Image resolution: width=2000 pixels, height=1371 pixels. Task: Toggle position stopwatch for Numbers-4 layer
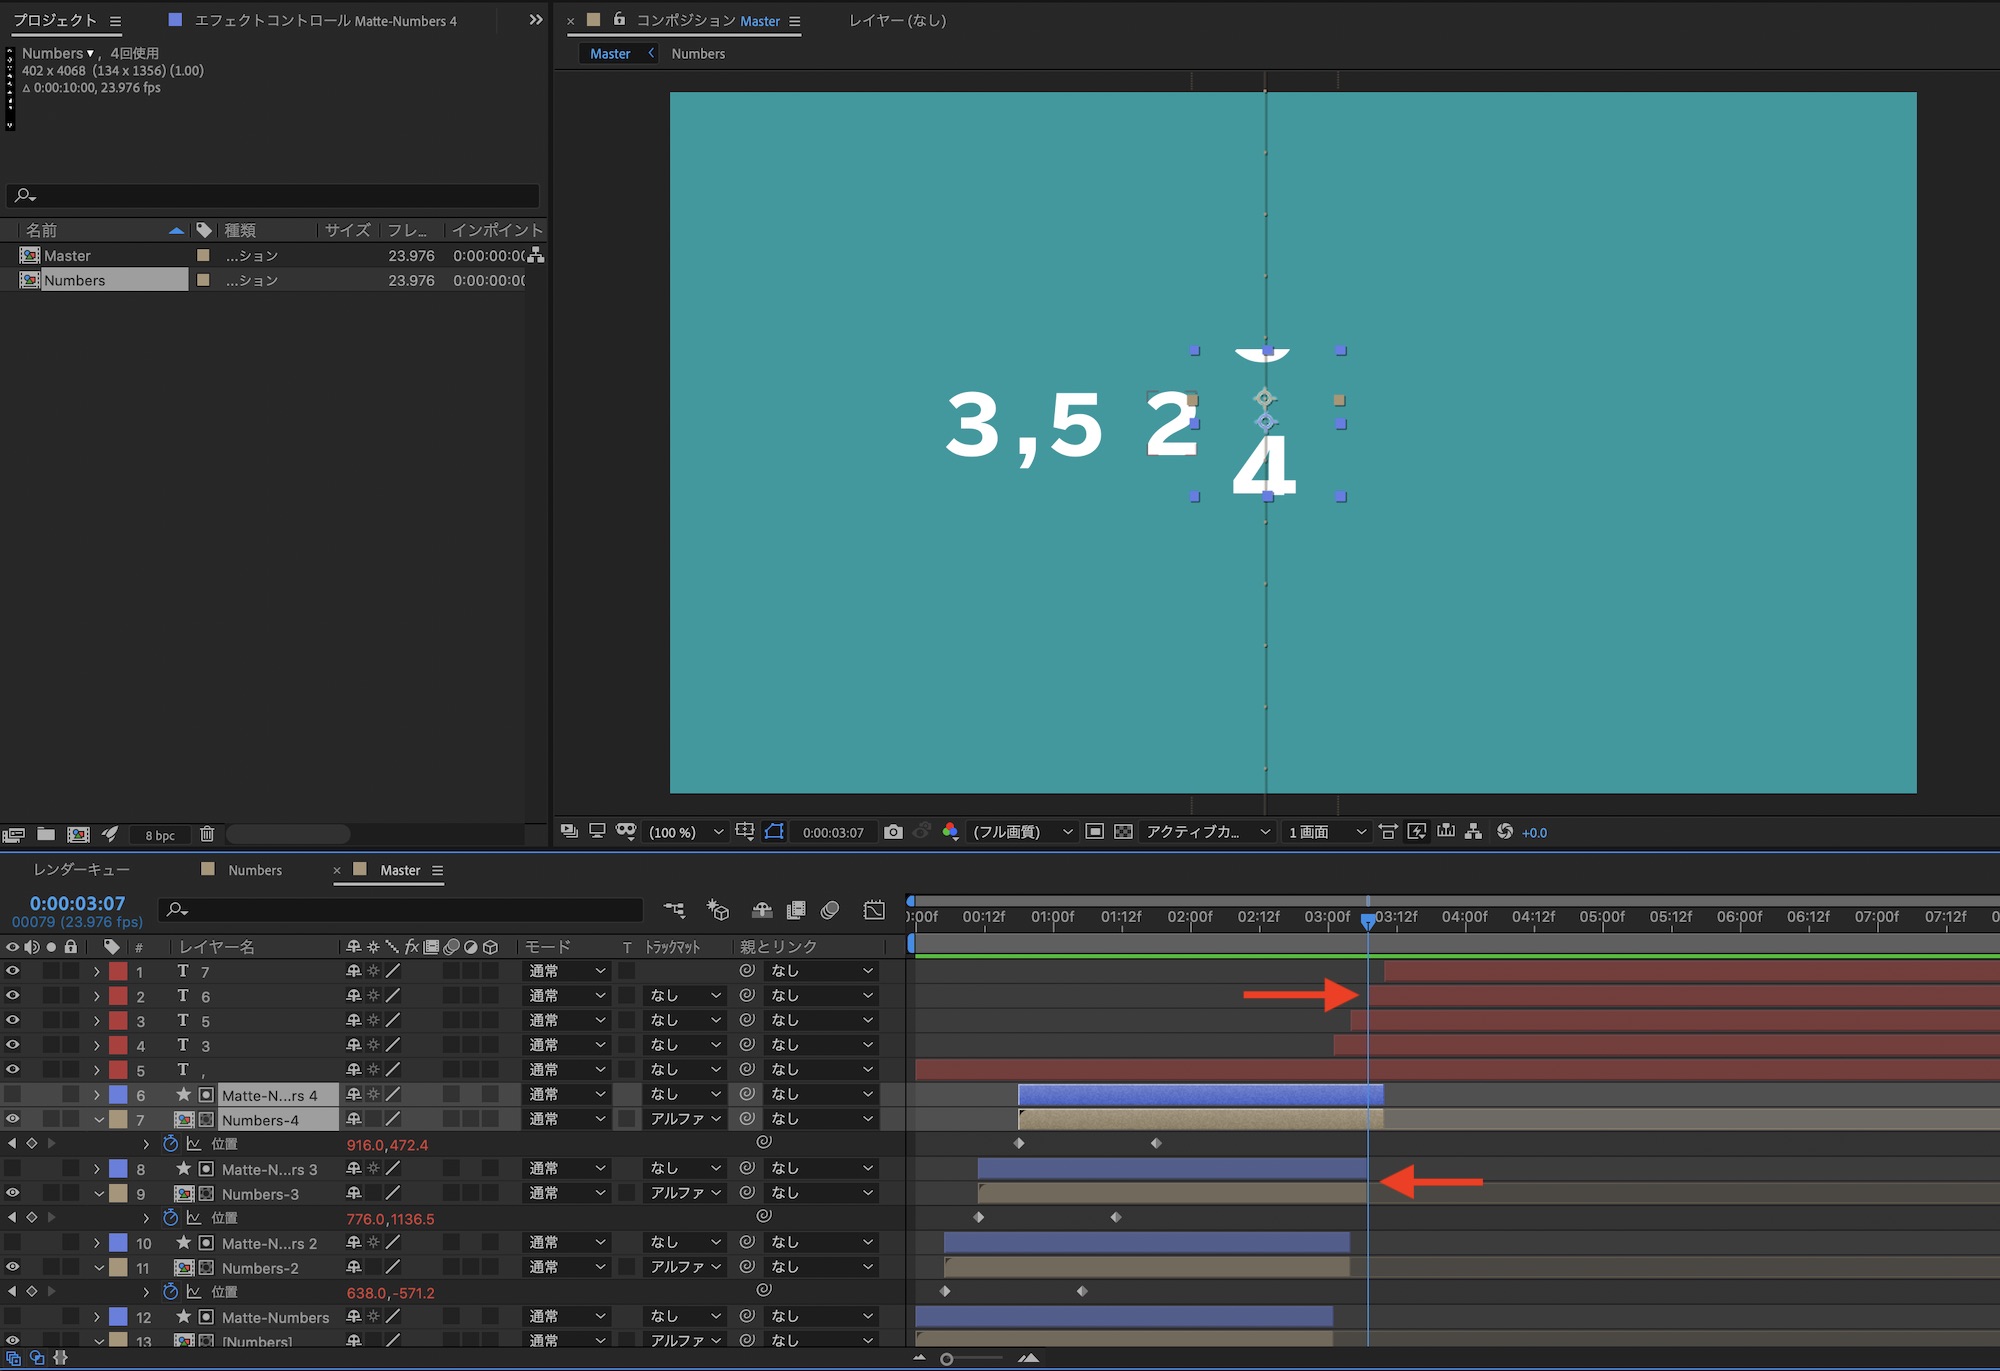[x=170, y=1144]
